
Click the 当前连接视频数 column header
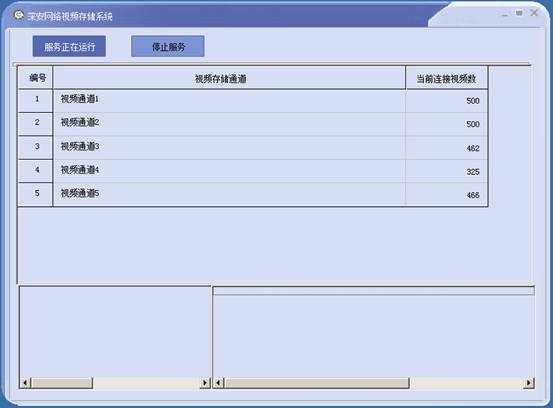coord(446,78)
